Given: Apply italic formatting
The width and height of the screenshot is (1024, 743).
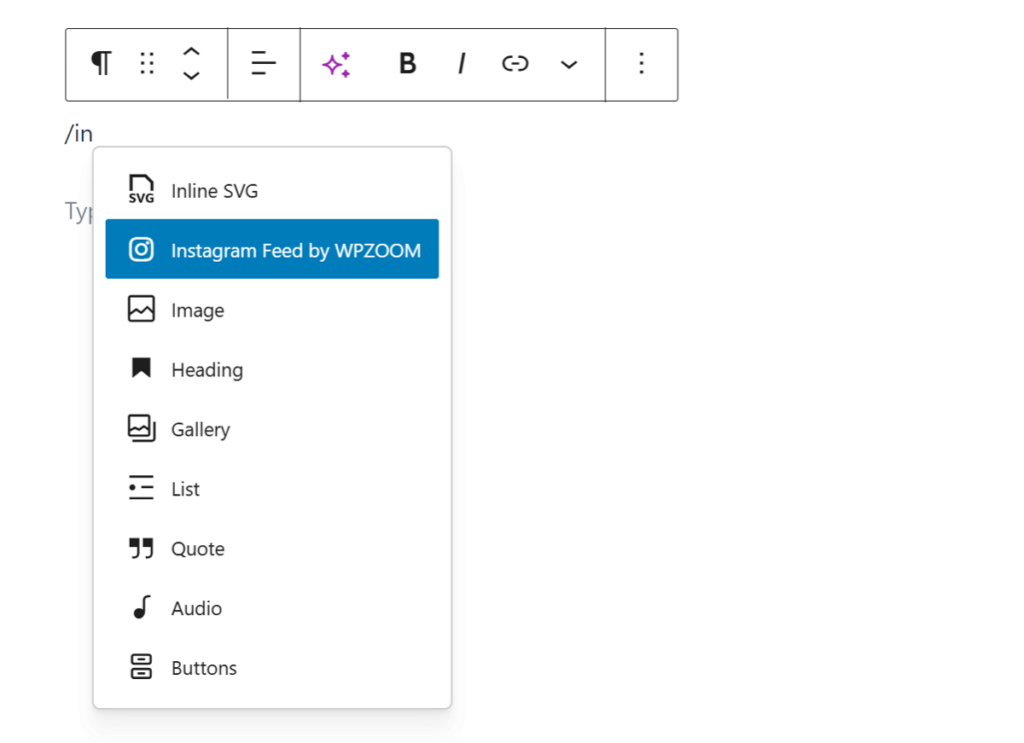Looking at the screenshot, I should click(x=461, y=63).
